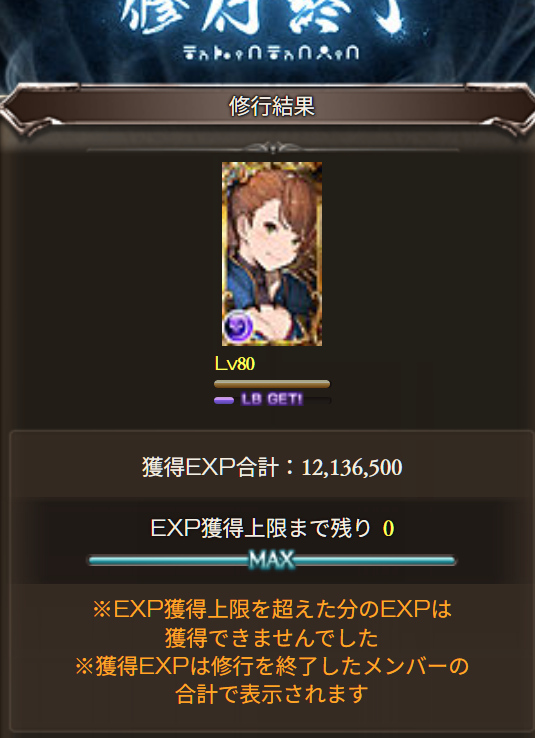Click the LB GET! text label
This screenshot has width=535, height=738.
(x=271, y=400)
